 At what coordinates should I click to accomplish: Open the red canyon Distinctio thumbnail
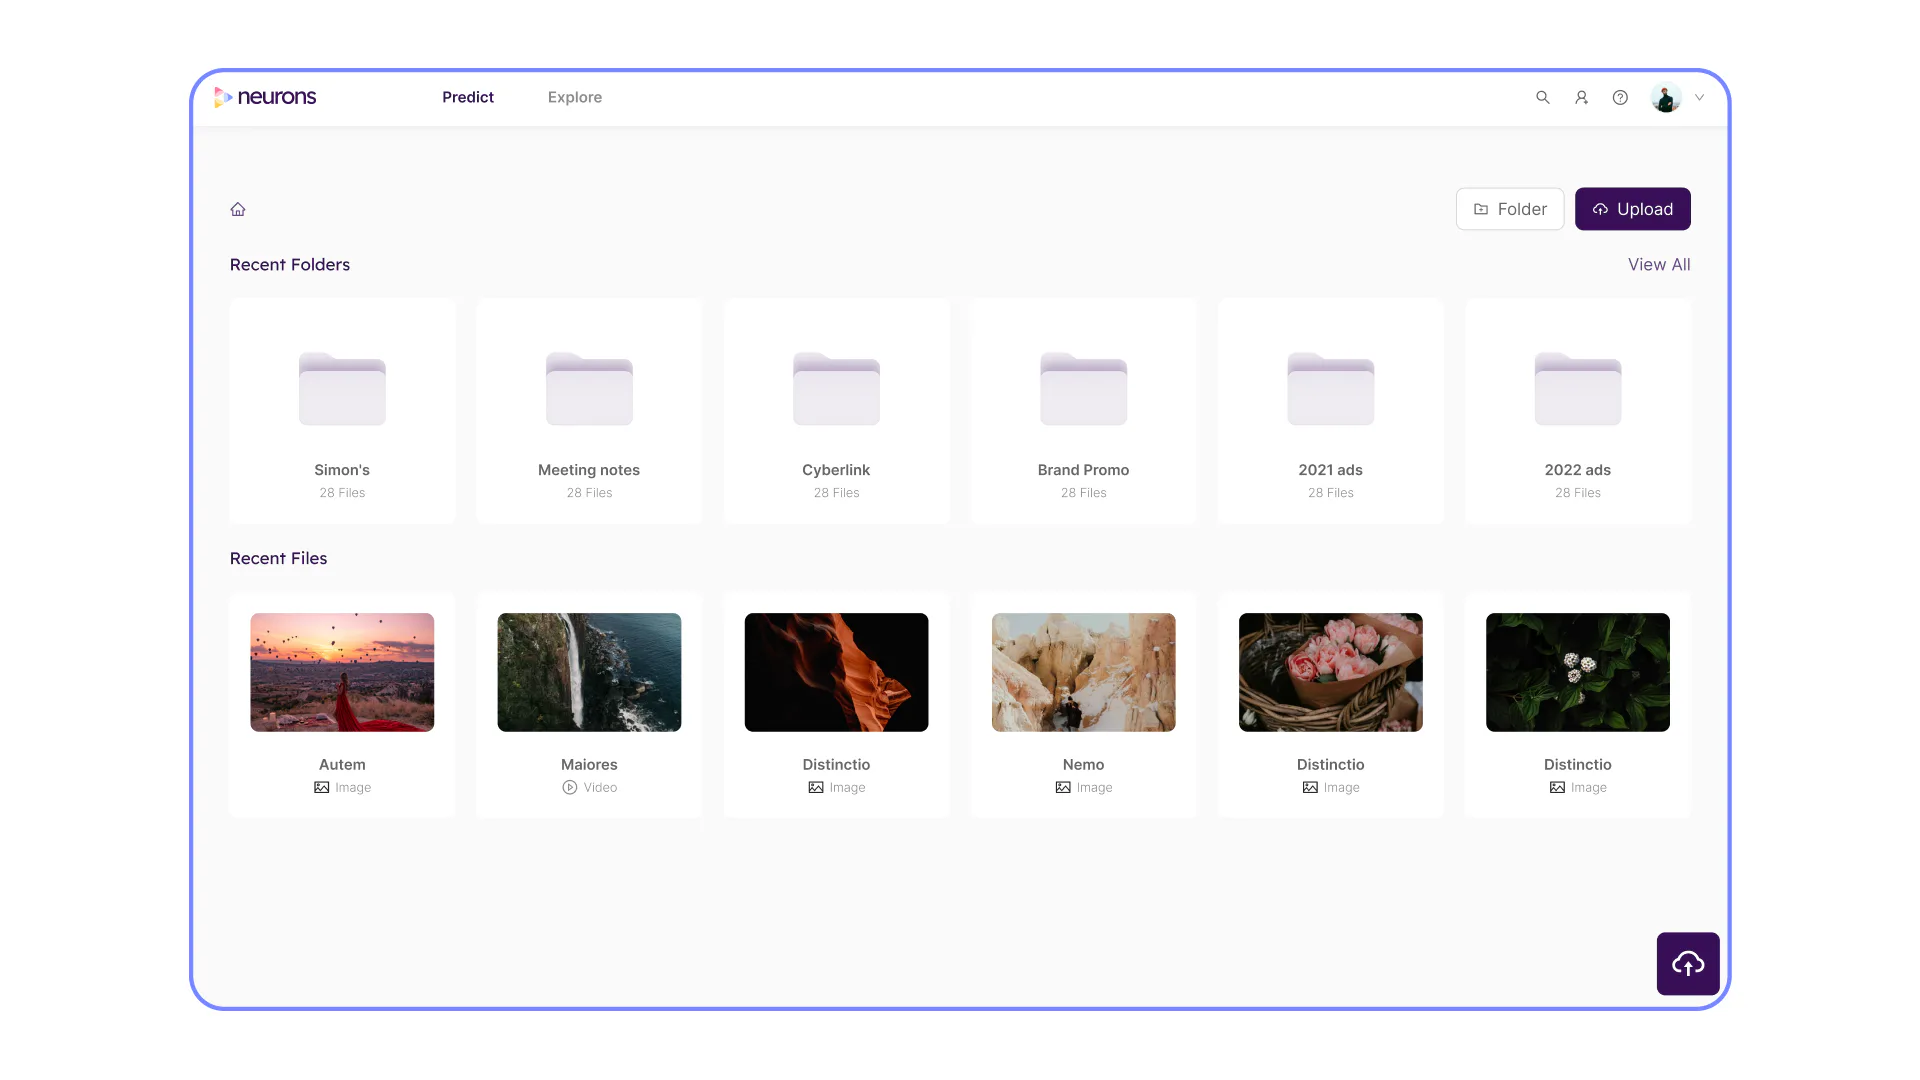(x=836, y=672)
